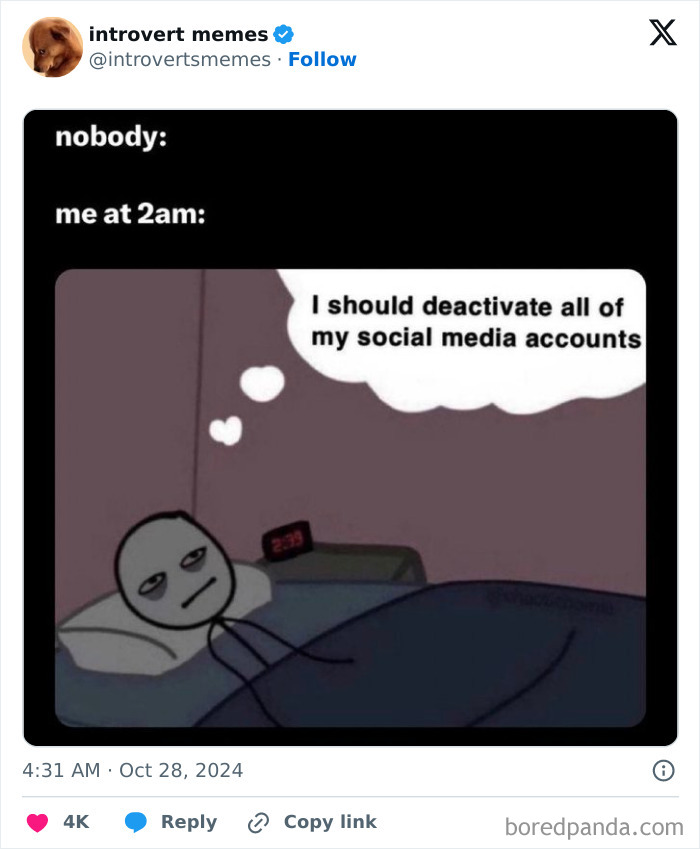The image size is (700, 849).
Task: Click the chain link icon
Action: point(258,822)
